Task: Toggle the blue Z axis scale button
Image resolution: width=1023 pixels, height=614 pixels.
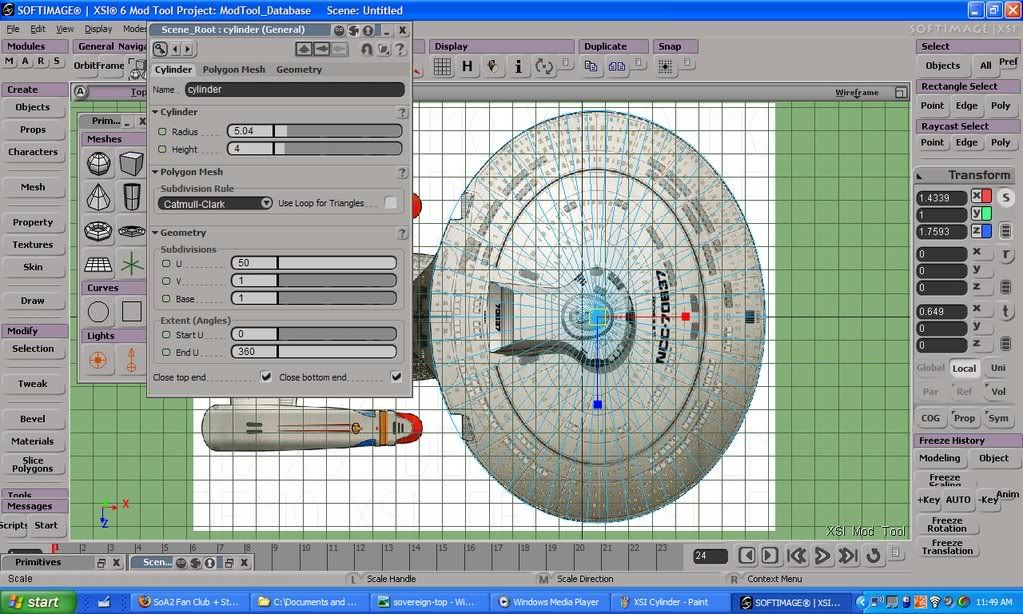Action: (x=981, y=230)
